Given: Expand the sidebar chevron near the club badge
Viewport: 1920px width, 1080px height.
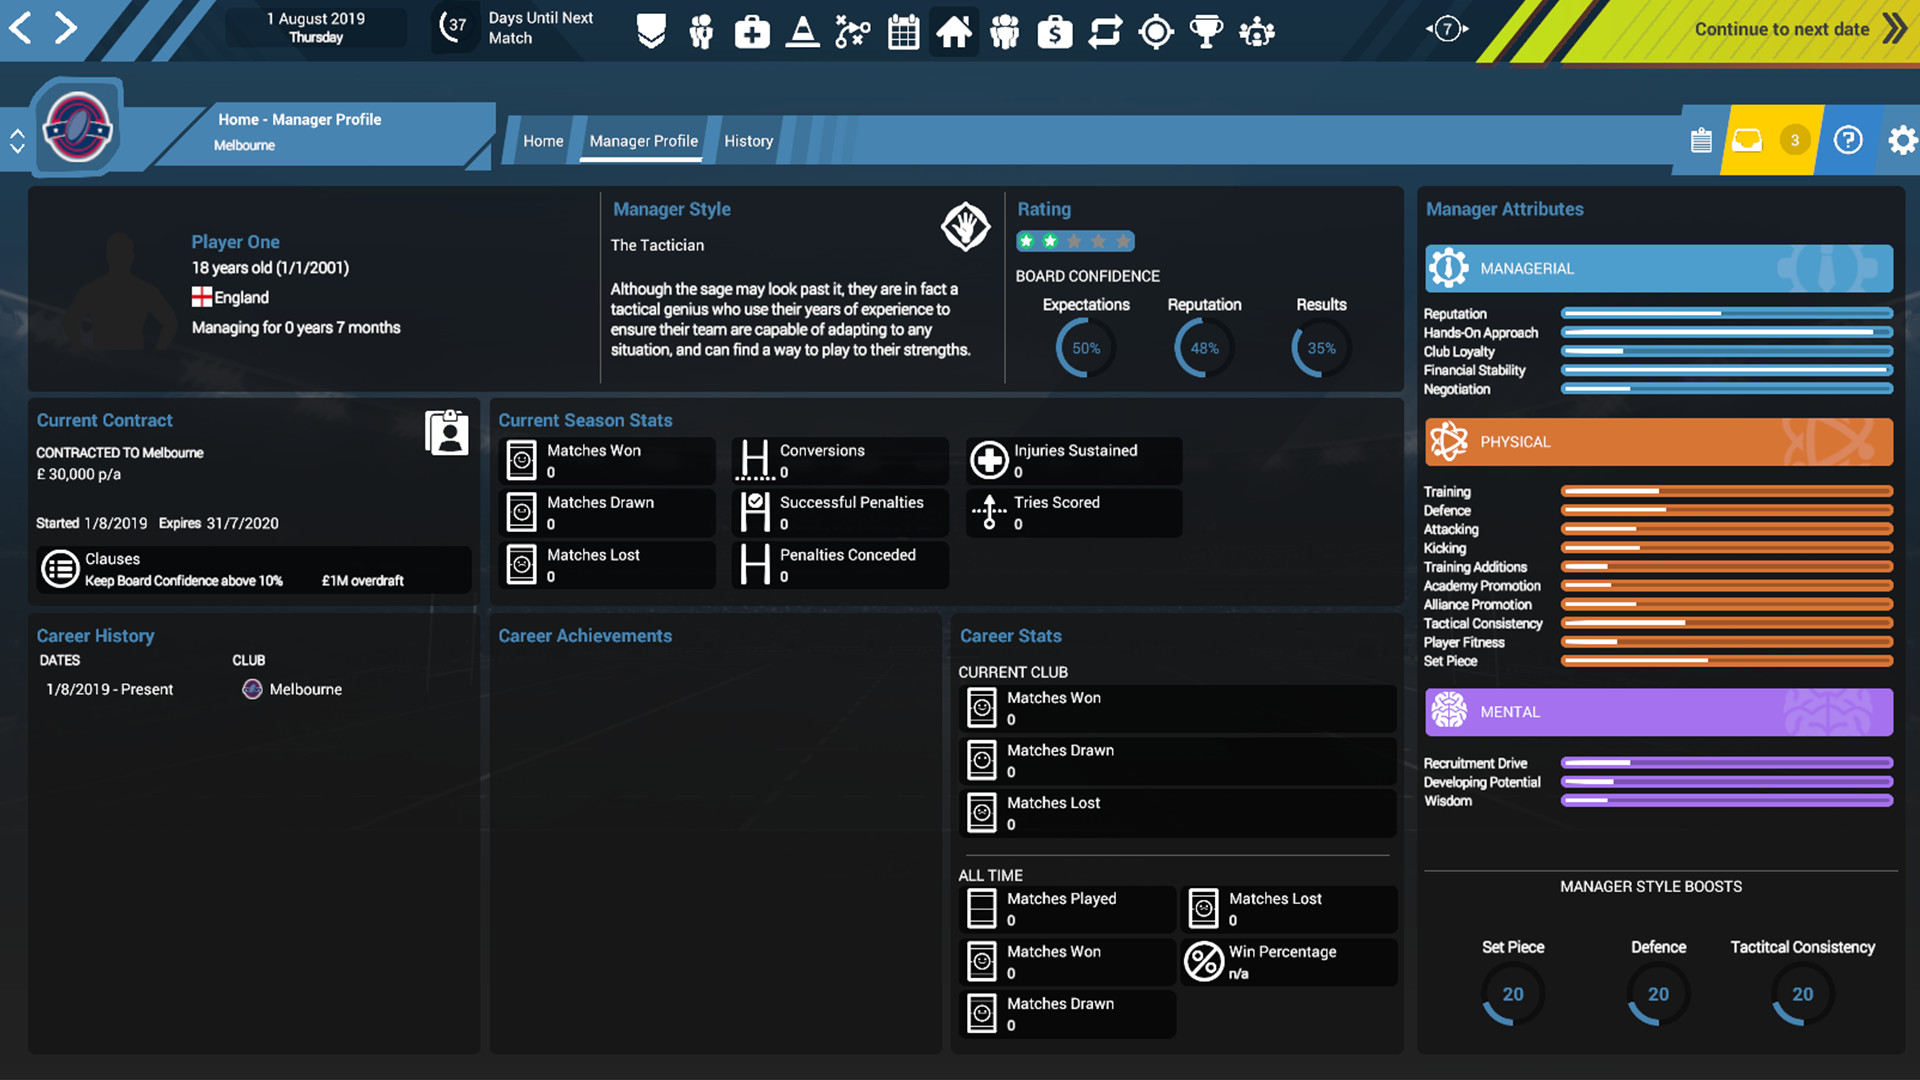Looking at the screenshot, I should coord(16,140).
